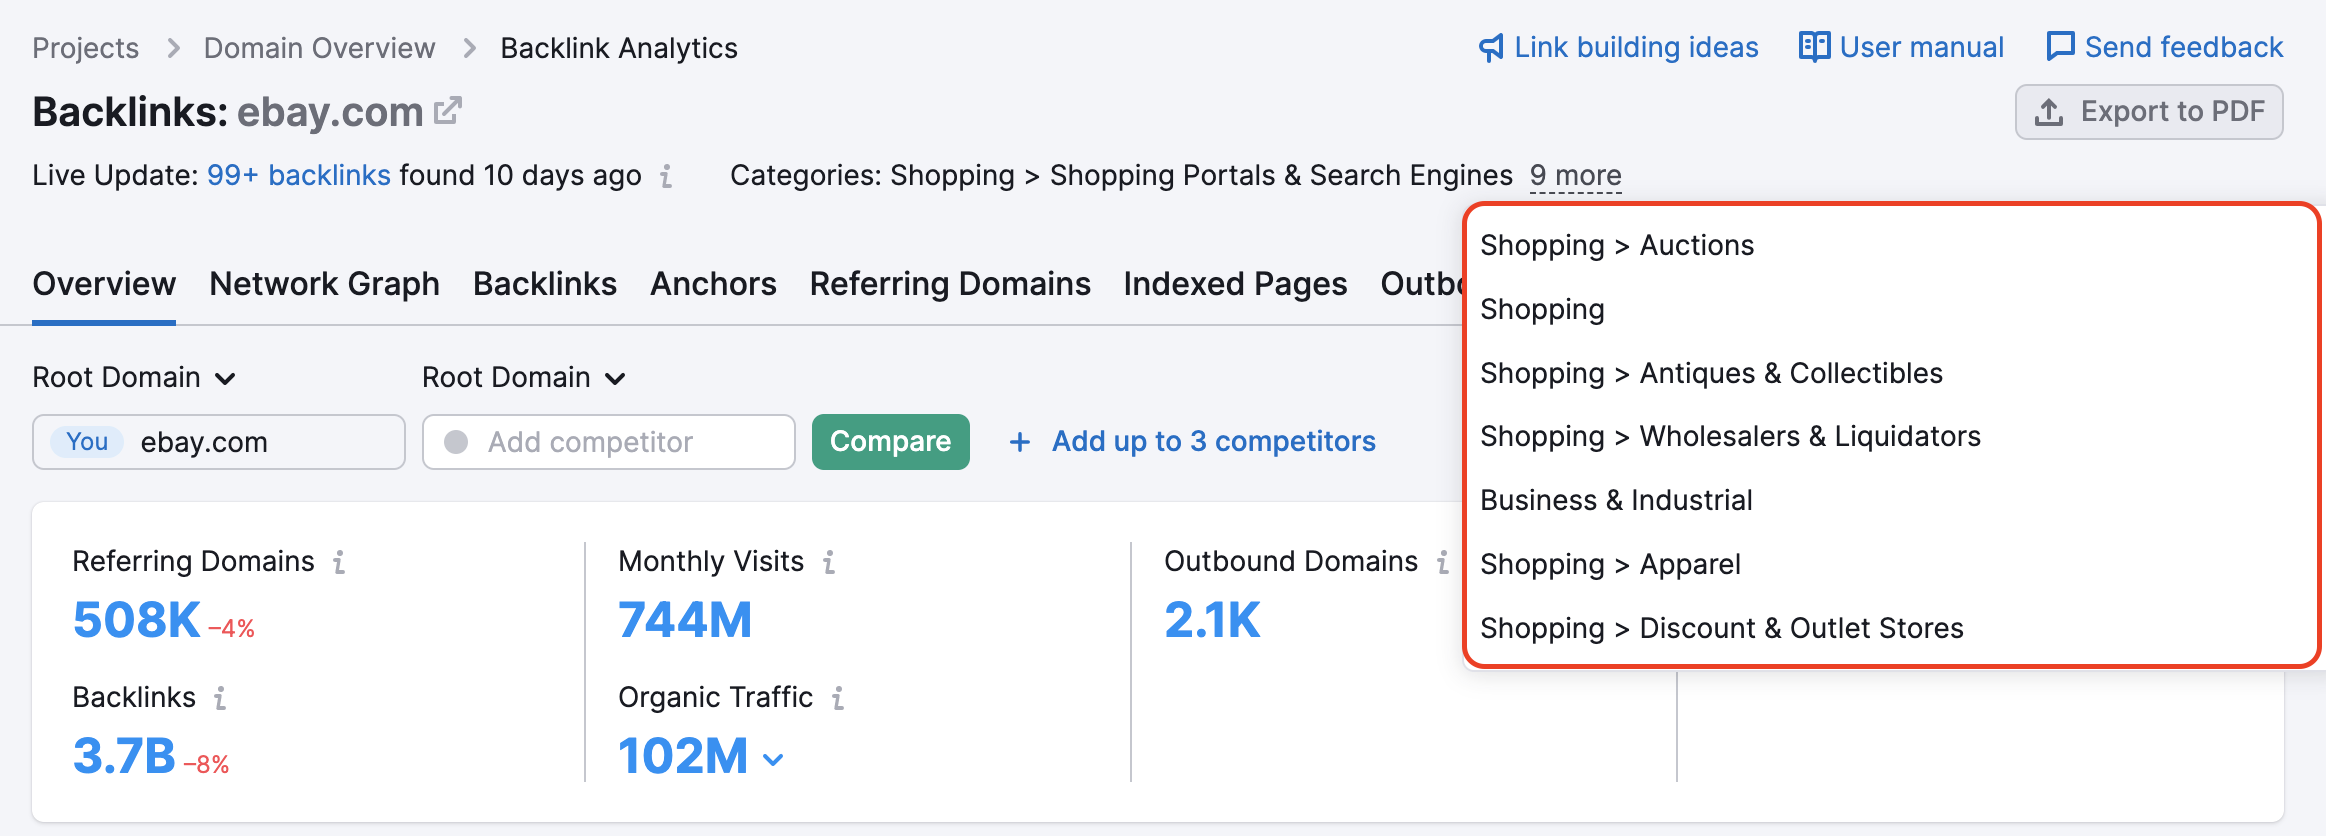2326x836 pixels.
Task: Select Shopping > Auctions category
Action: click(x=1617, y=246)
